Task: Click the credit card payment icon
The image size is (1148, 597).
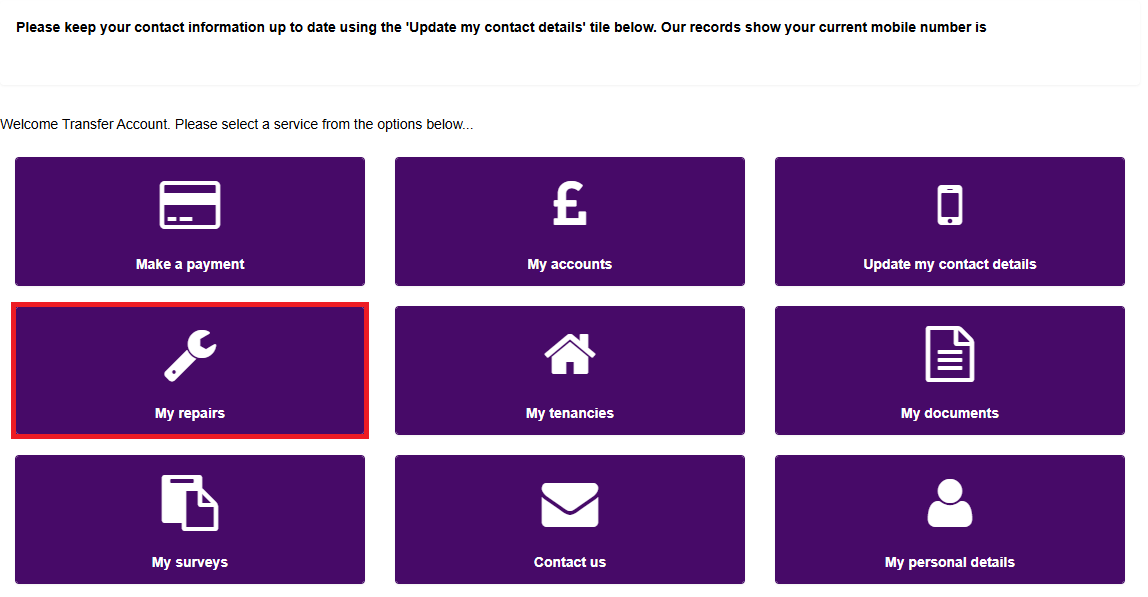Action: pos(190,204)
